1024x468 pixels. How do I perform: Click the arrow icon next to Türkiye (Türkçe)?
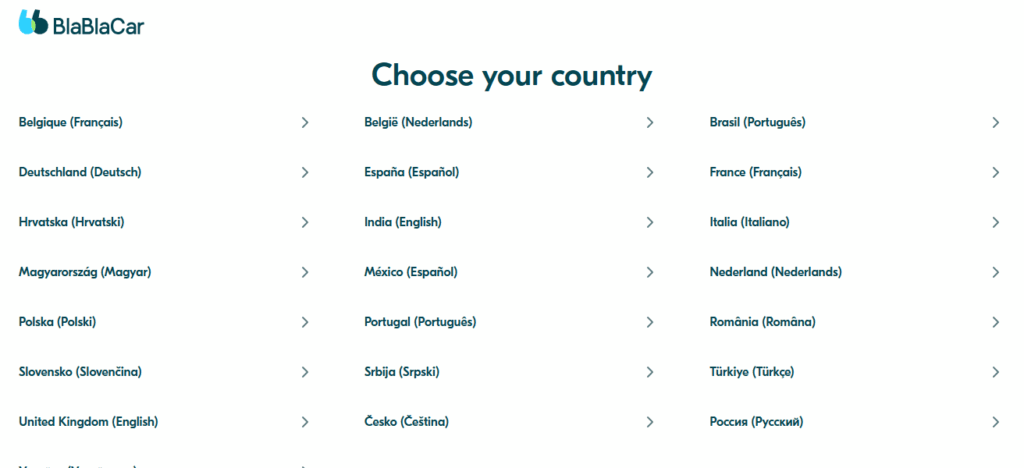click(995, 372)
